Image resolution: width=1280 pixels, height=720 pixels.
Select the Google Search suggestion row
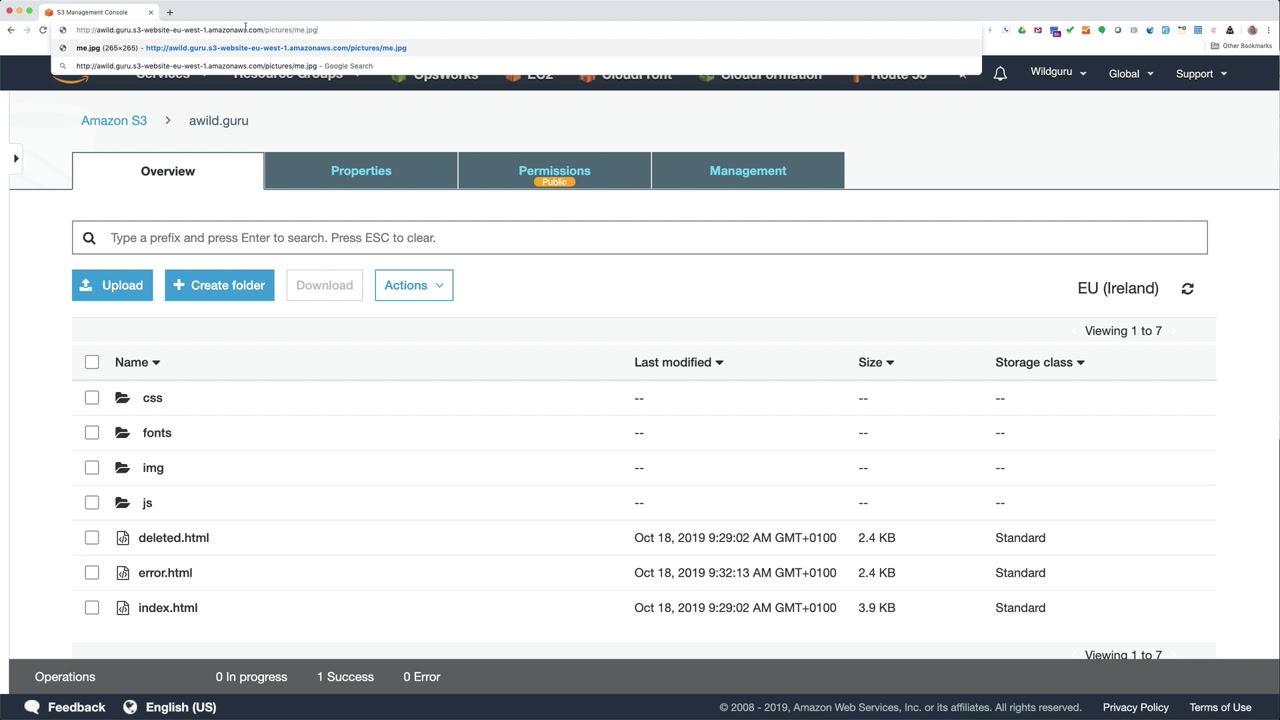pos(518,66)
